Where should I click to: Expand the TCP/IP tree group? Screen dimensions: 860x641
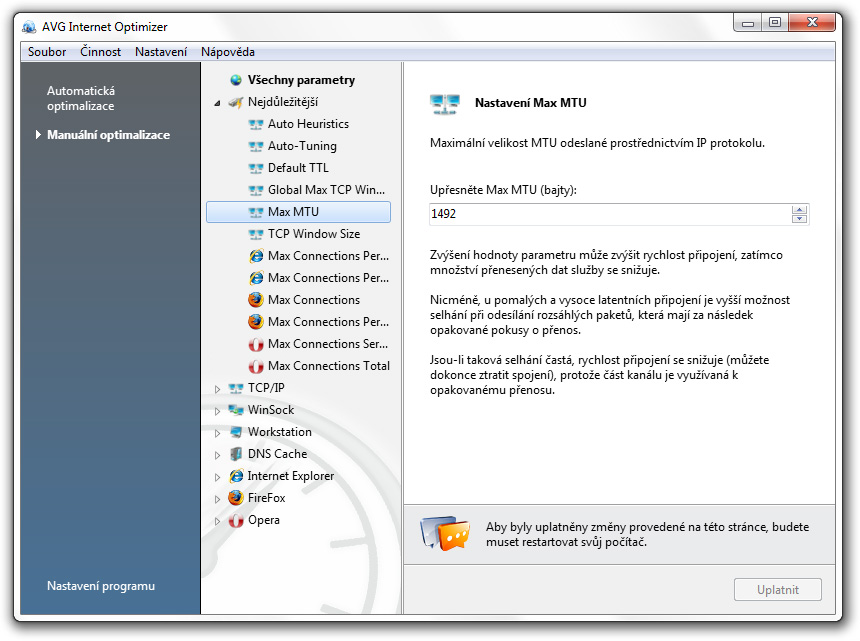click(x=217, y=389)
